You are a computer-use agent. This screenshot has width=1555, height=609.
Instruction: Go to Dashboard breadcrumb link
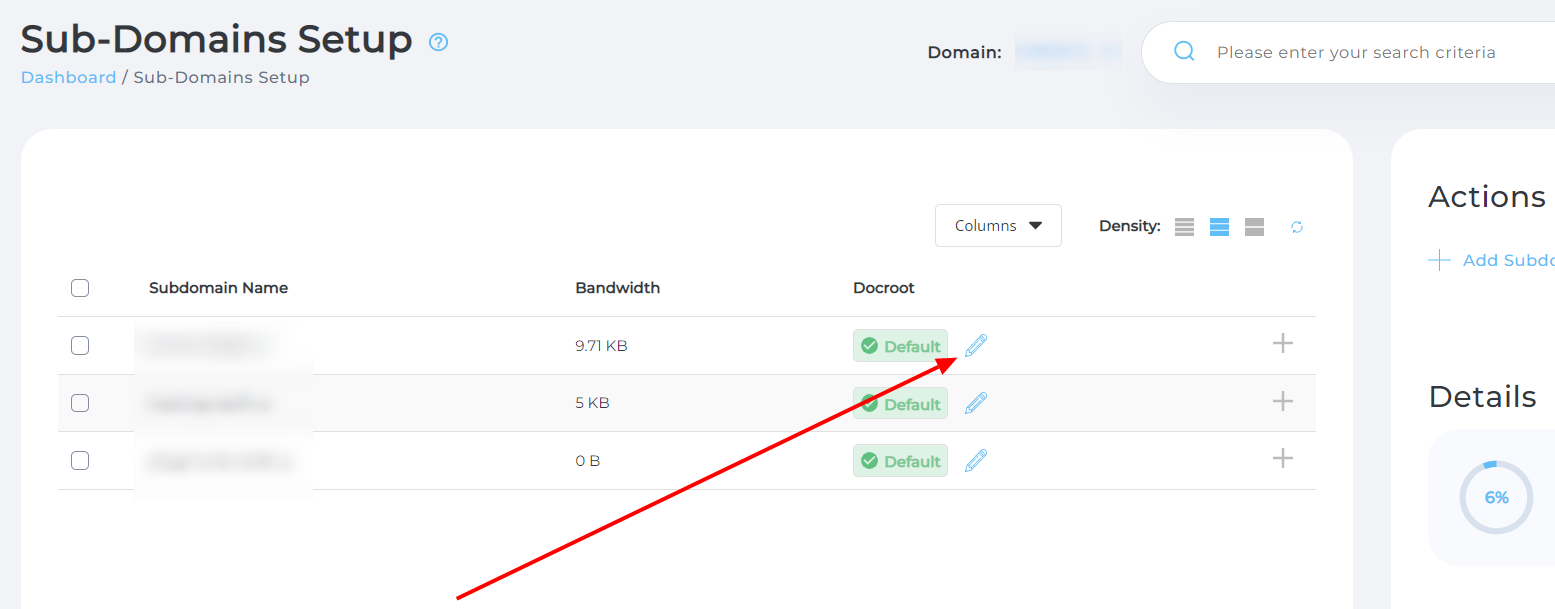pos(68,77)
